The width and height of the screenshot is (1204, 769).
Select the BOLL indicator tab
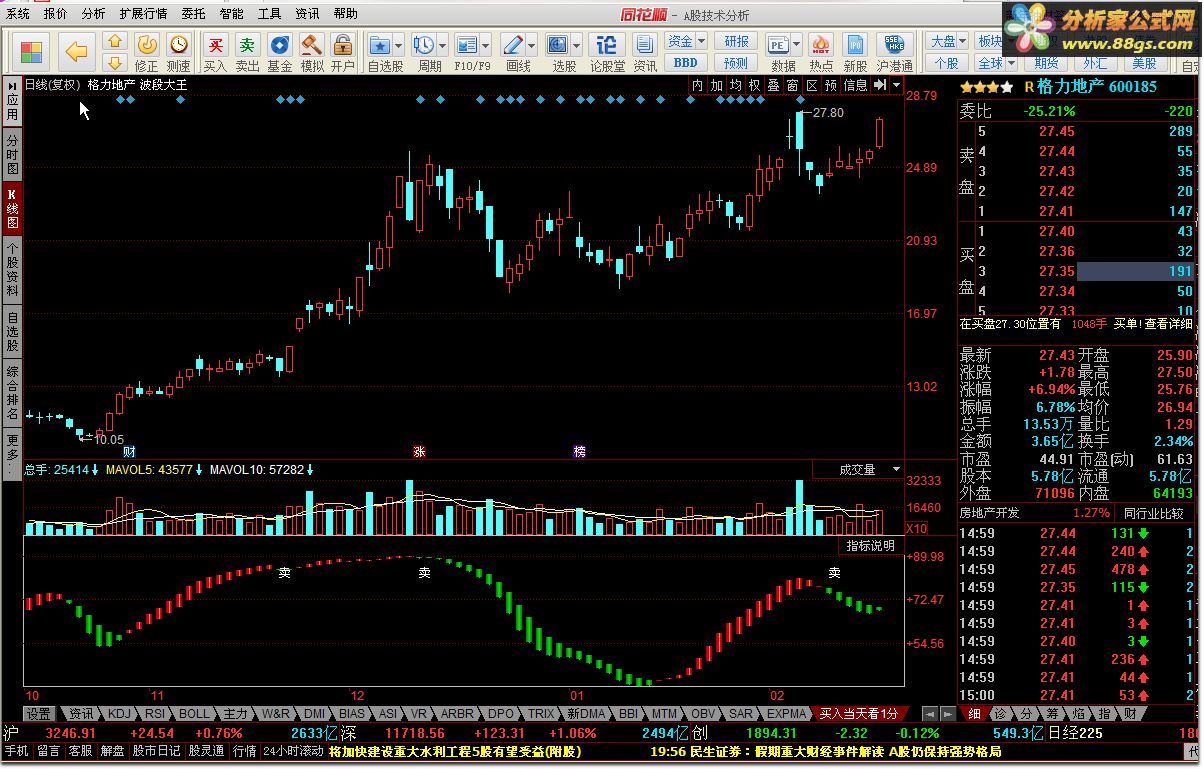pyautogui.click(x=194, y=714)
